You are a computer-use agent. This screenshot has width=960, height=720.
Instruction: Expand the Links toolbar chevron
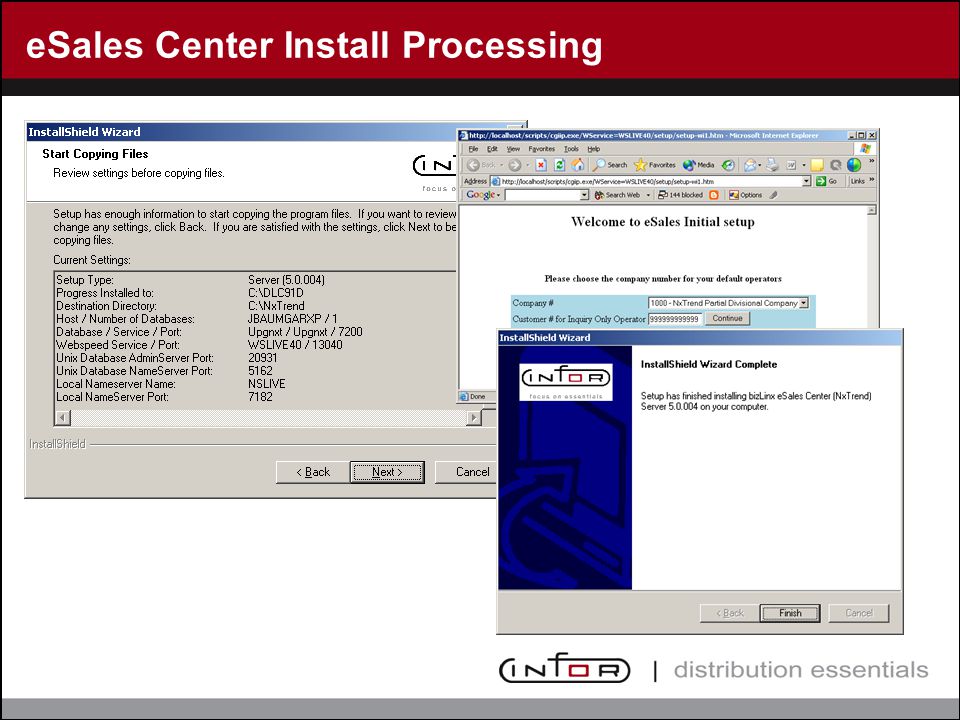tap(872, 179)
